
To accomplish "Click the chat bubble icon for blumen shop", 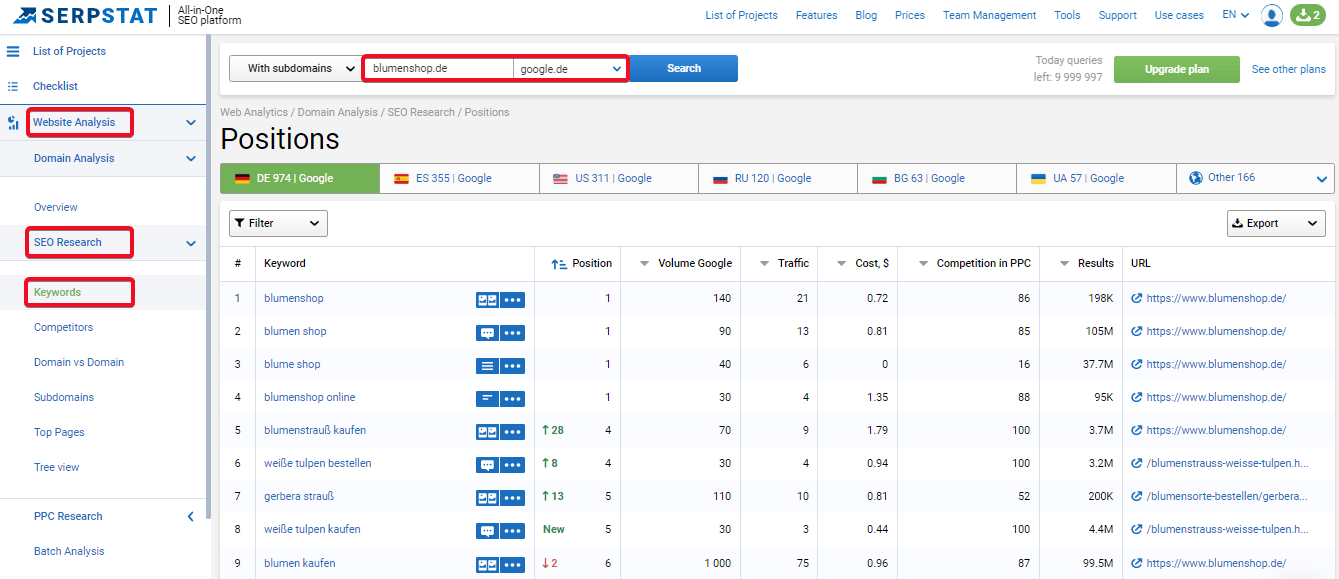I will coord(487,332).
